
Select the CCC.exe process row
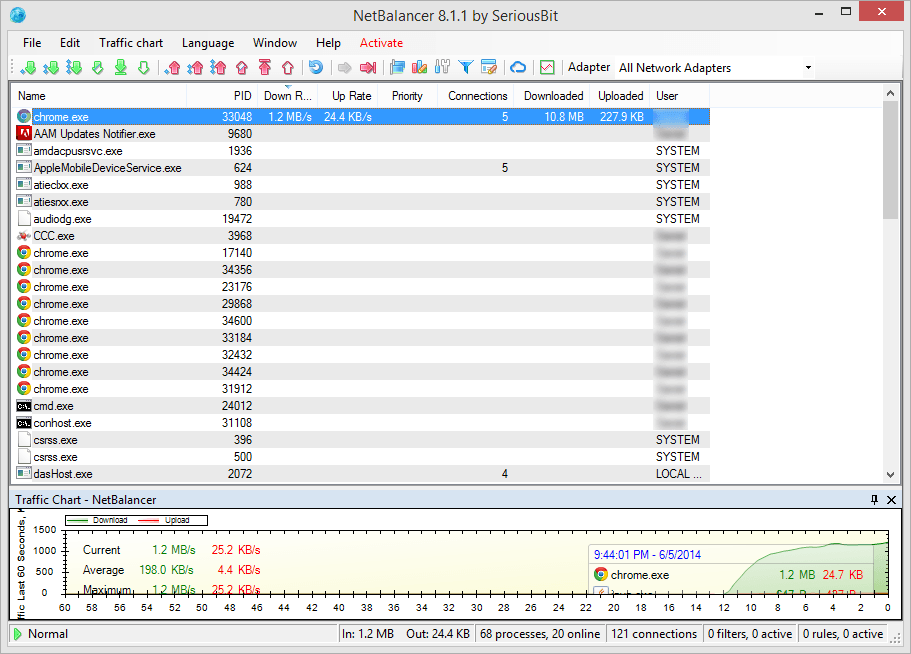(363, 236)
